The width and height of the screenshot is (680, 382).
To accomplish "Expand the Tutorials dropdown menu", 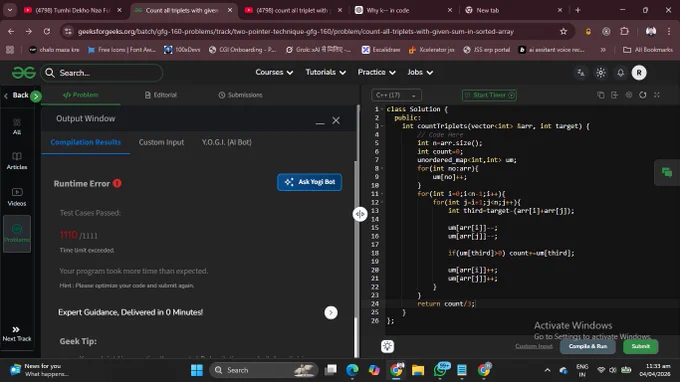I will tap(325, 72).
